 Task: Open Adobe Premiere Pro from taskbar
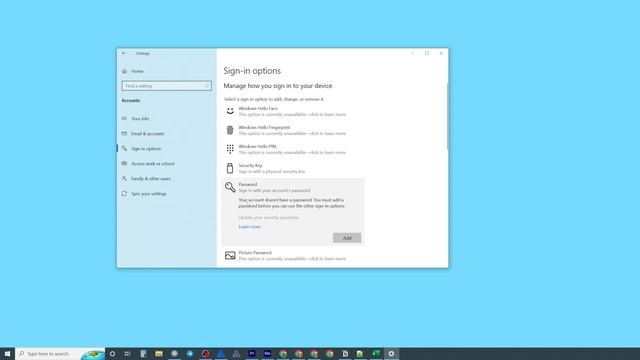252,354
